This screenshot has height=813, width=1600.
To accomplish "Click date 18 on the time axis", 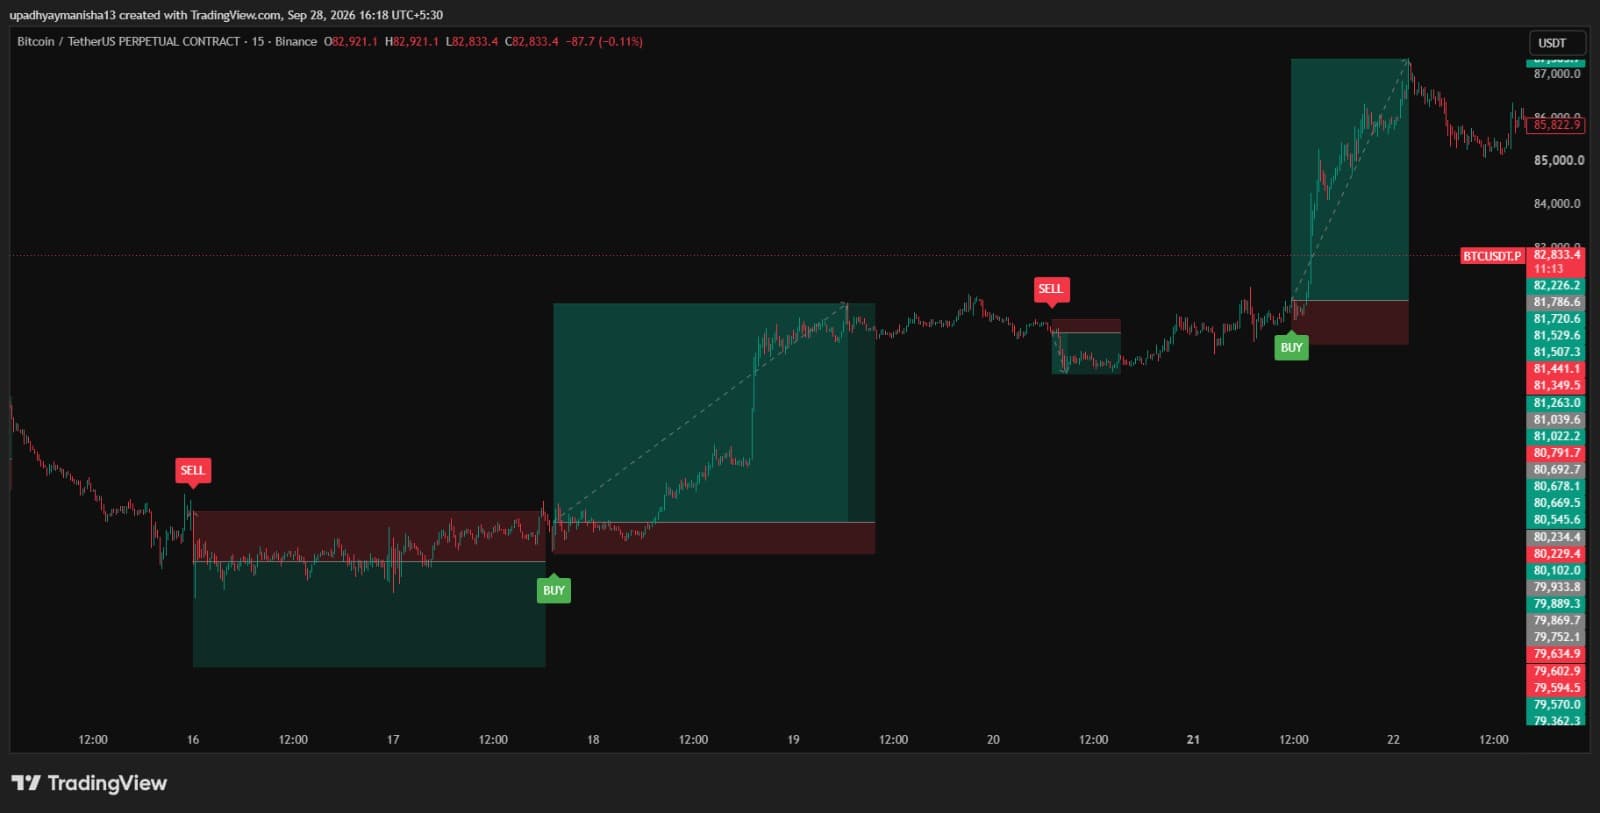I will pyautogui.click(x=593, y=740).
